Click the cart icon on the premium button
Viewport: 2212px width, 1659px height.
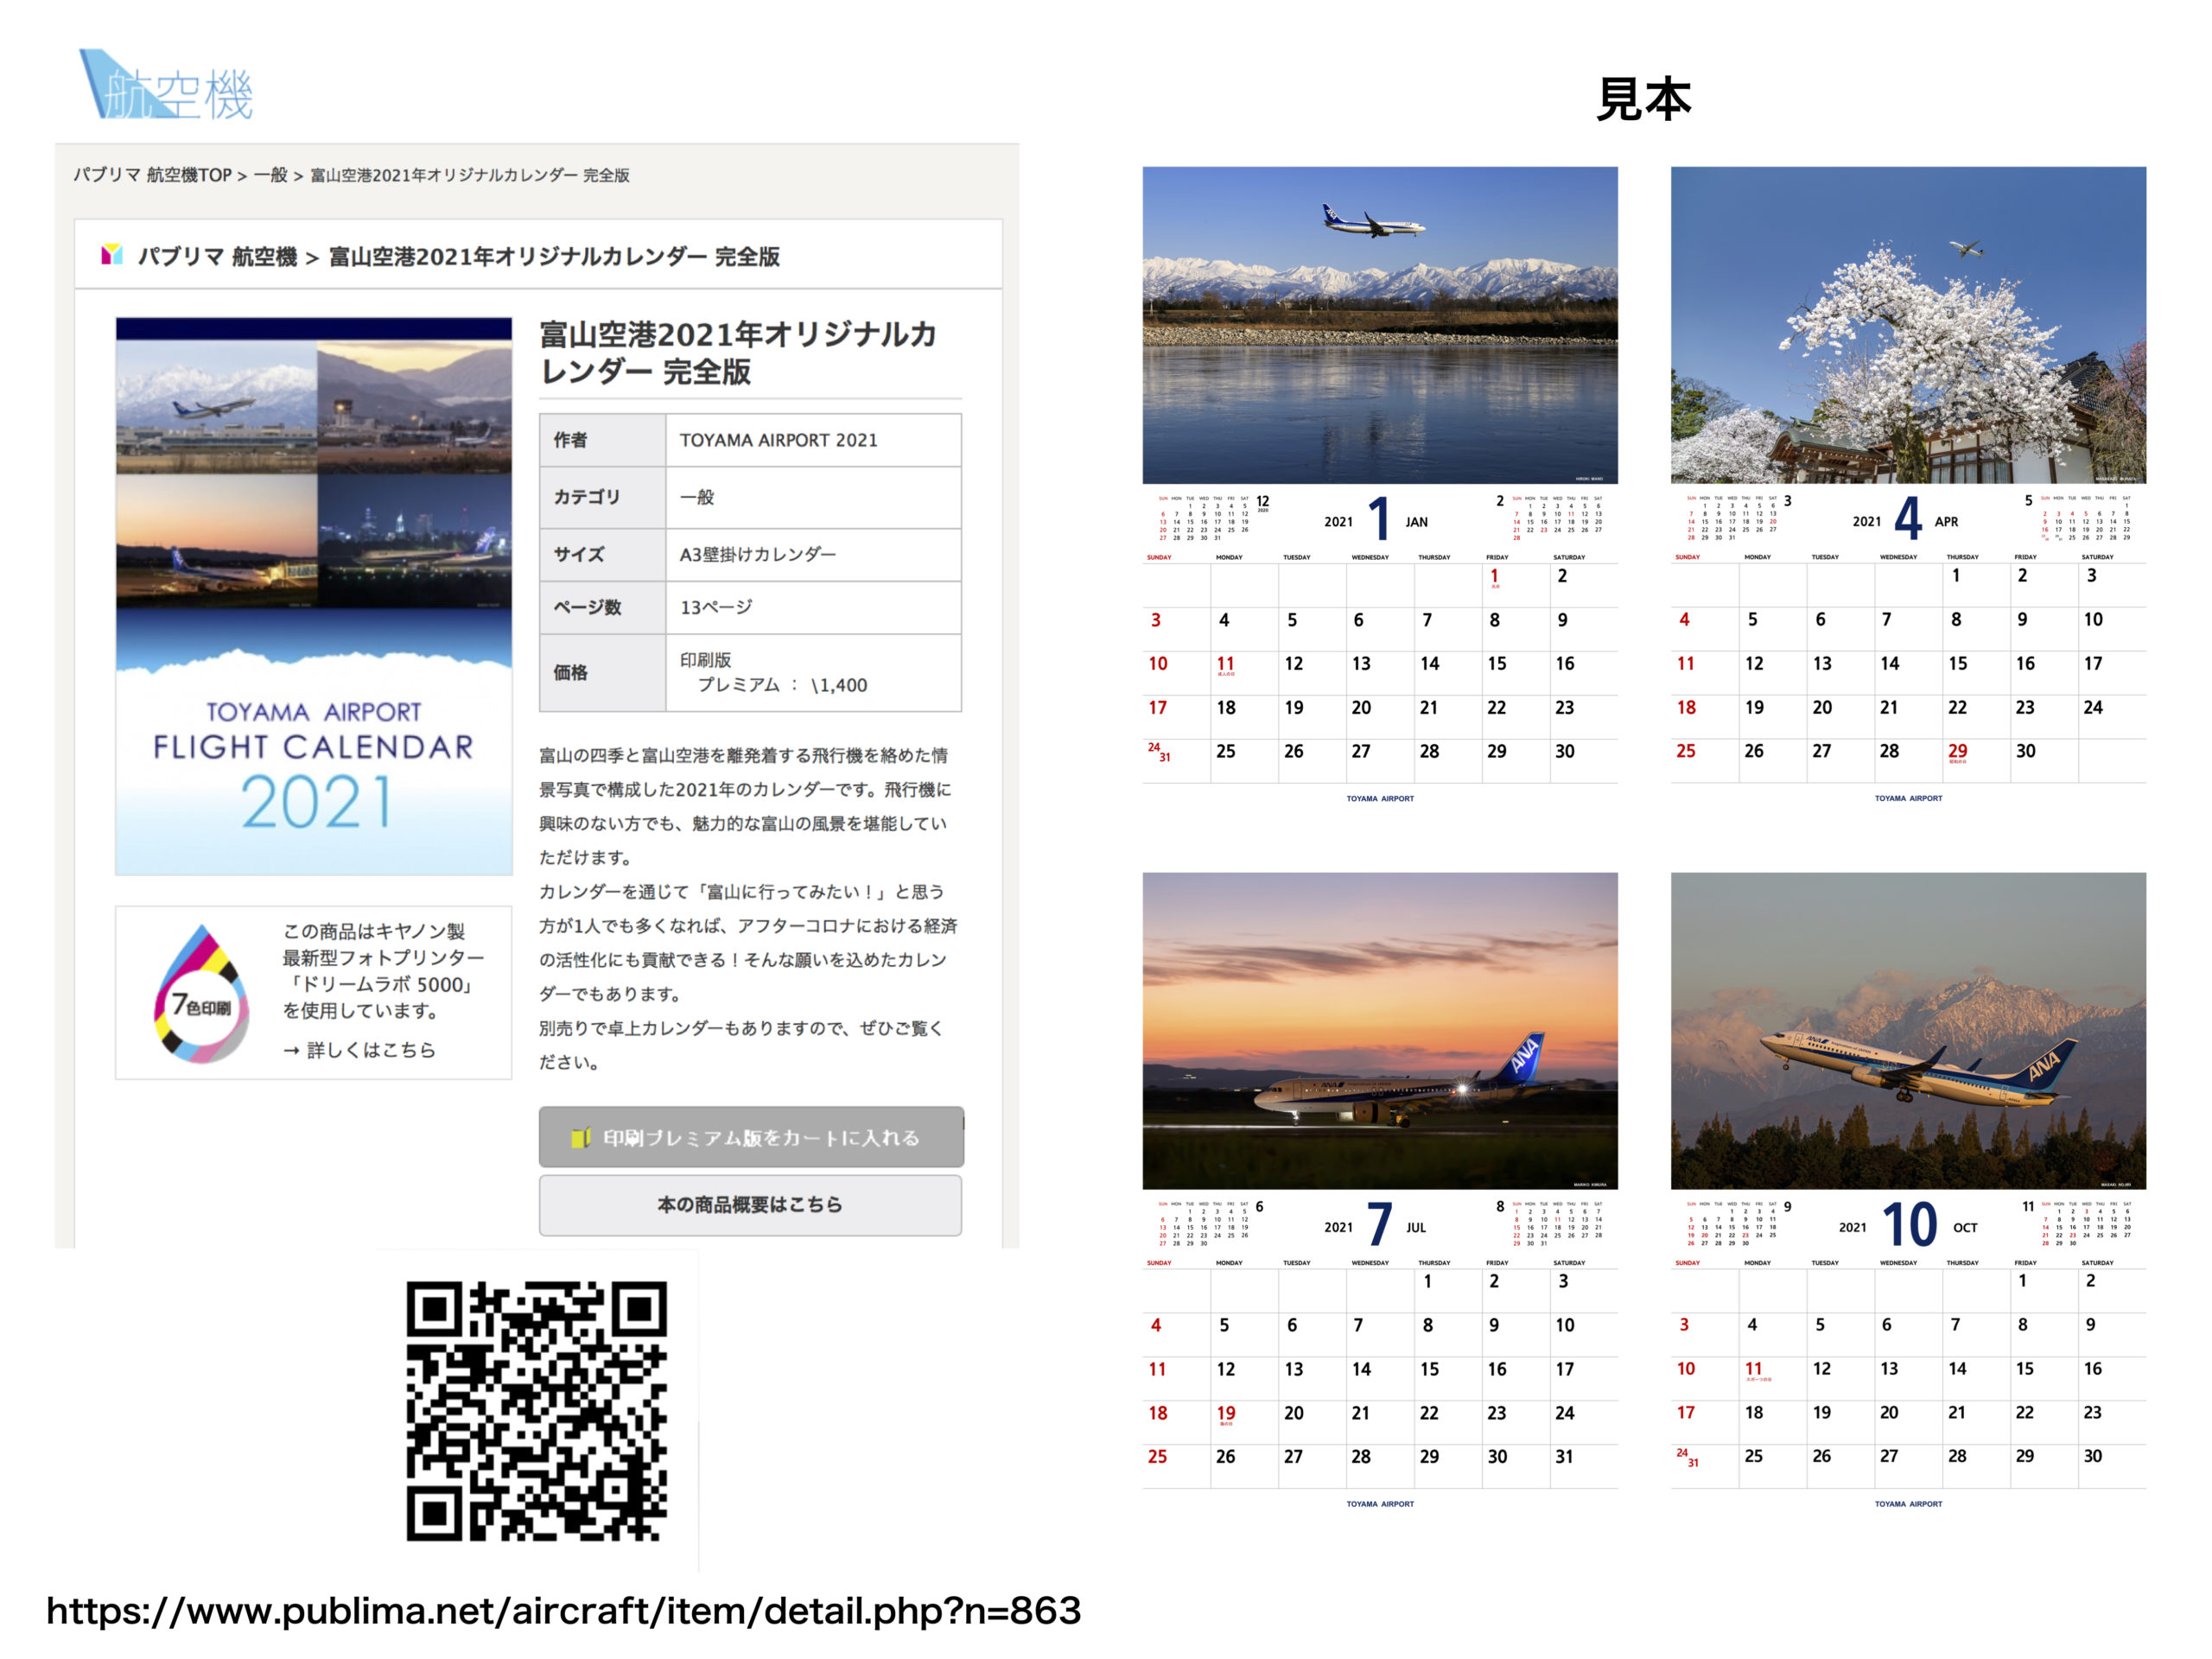coord(581,1138)
